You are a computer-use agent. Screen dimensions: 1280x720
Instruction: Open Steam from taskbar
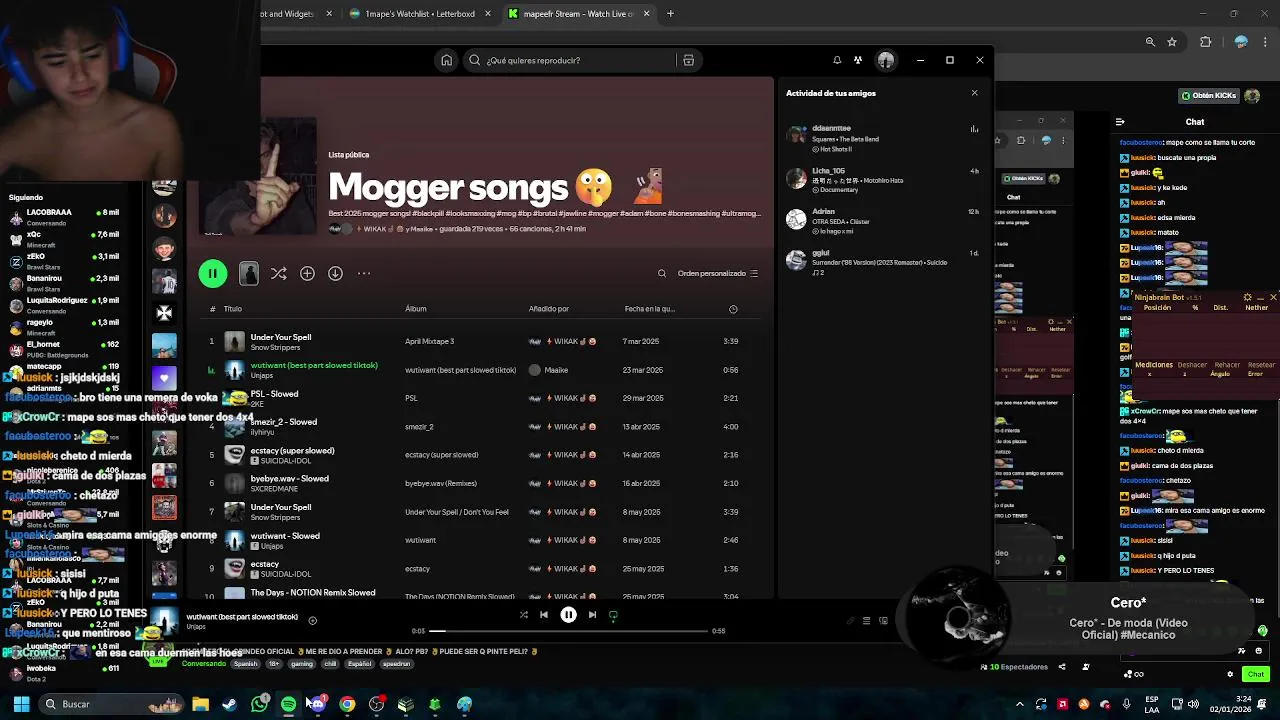pos(230,704)
